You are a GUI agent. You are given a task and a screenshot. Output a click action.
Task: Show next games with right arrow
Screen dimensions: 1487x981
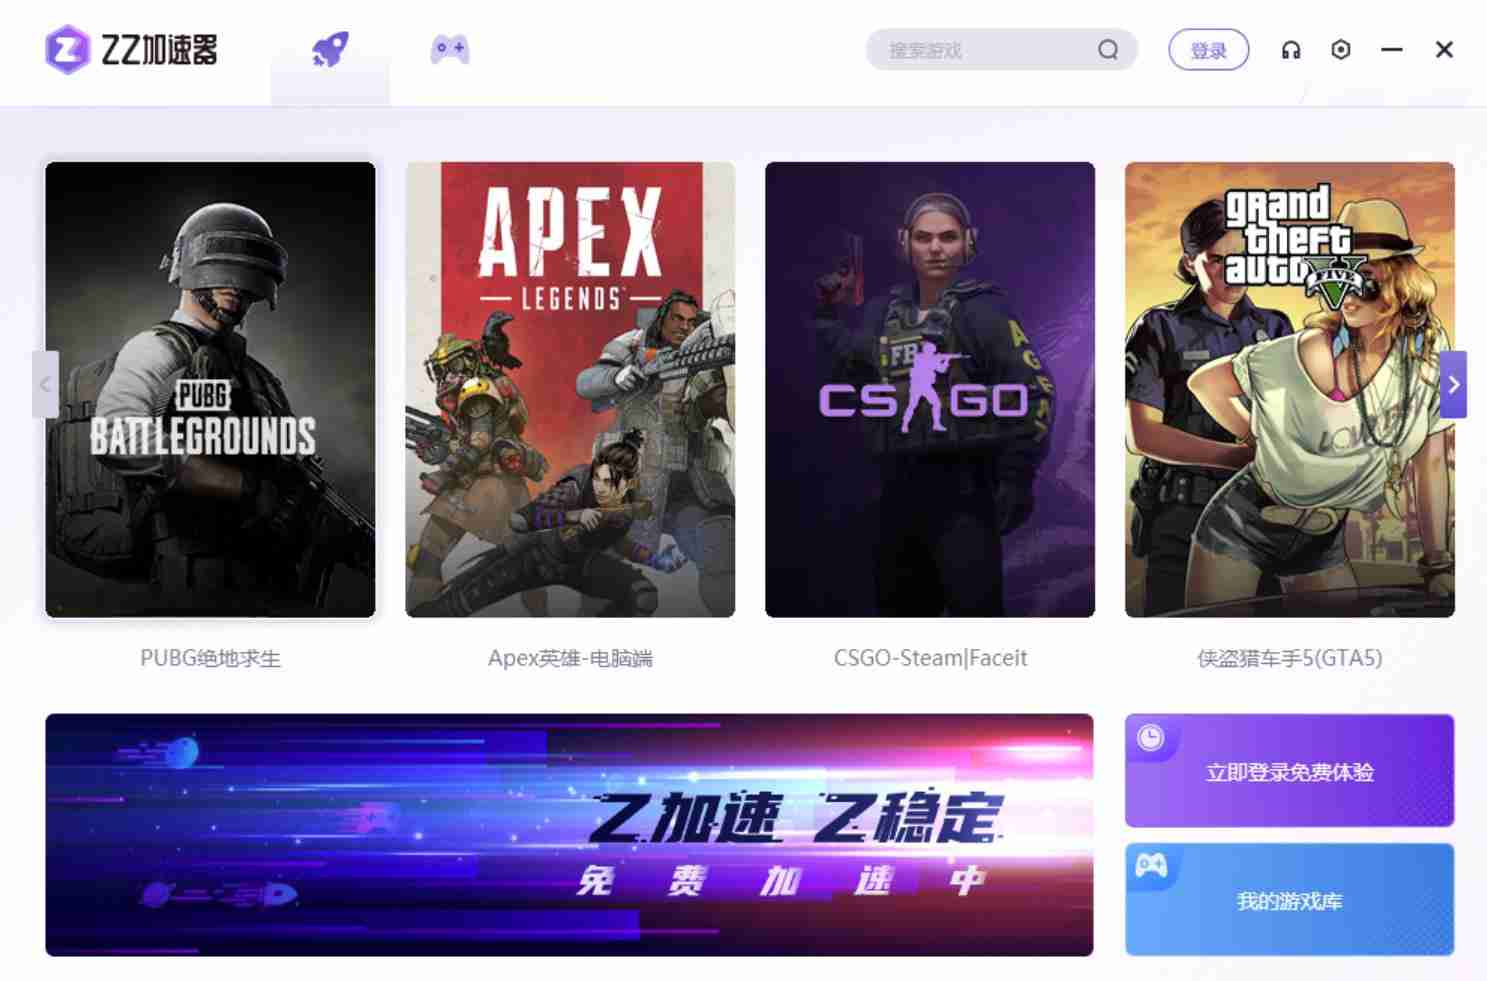click(x=1453, y=385)
